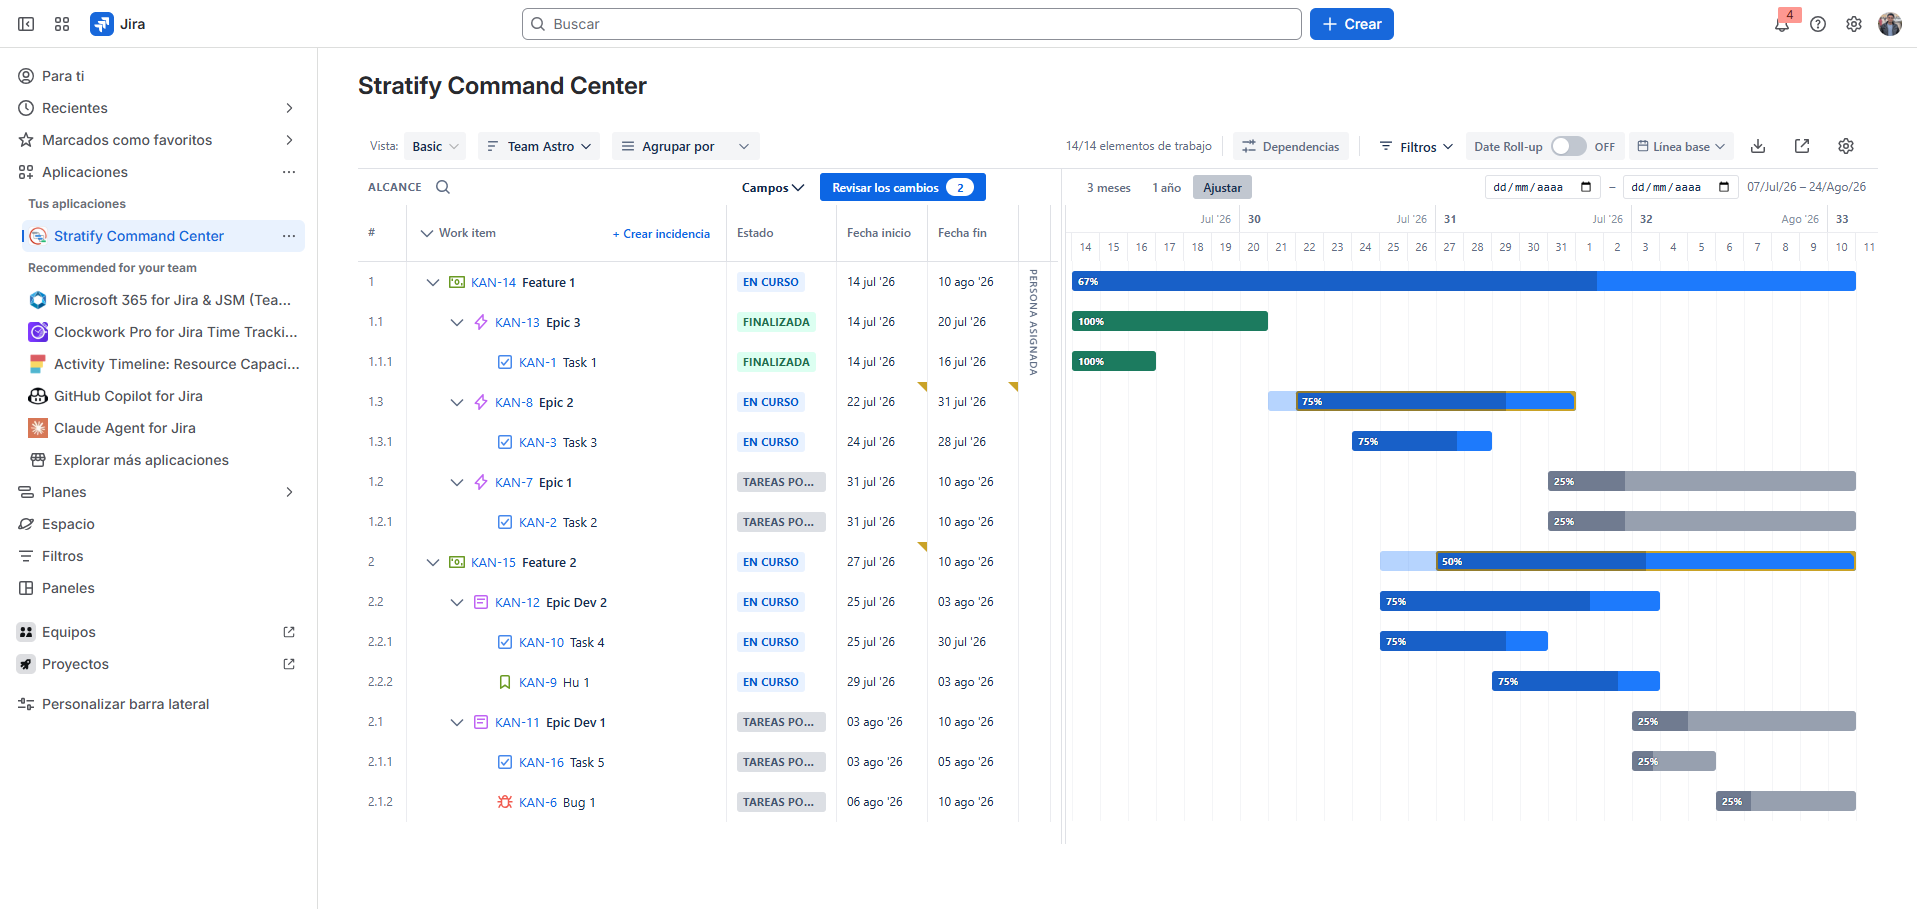The image size is (1917, 909).
Task: Open Jira settings gear in top bar
Action: pyautogui.click(x=1854, y=24)
